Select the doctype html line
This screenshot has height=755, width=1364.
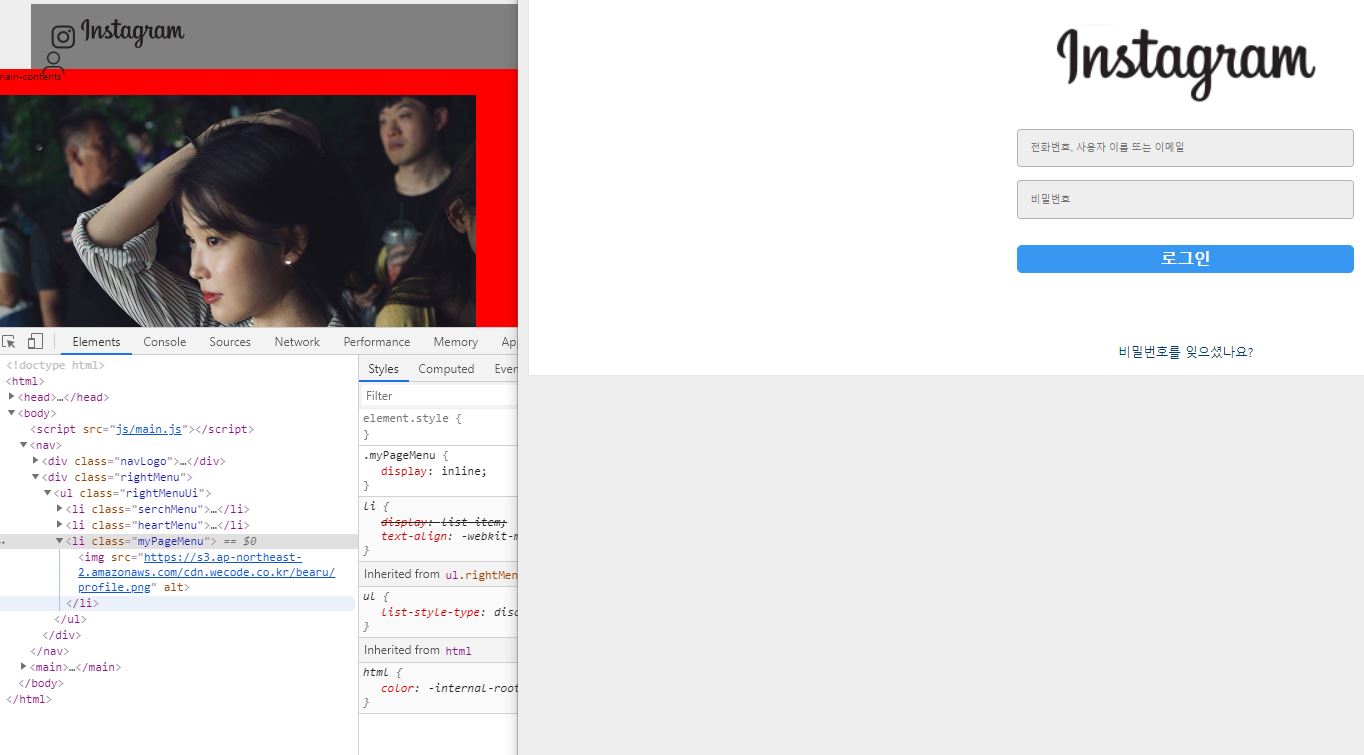click(x=55, y=365)
